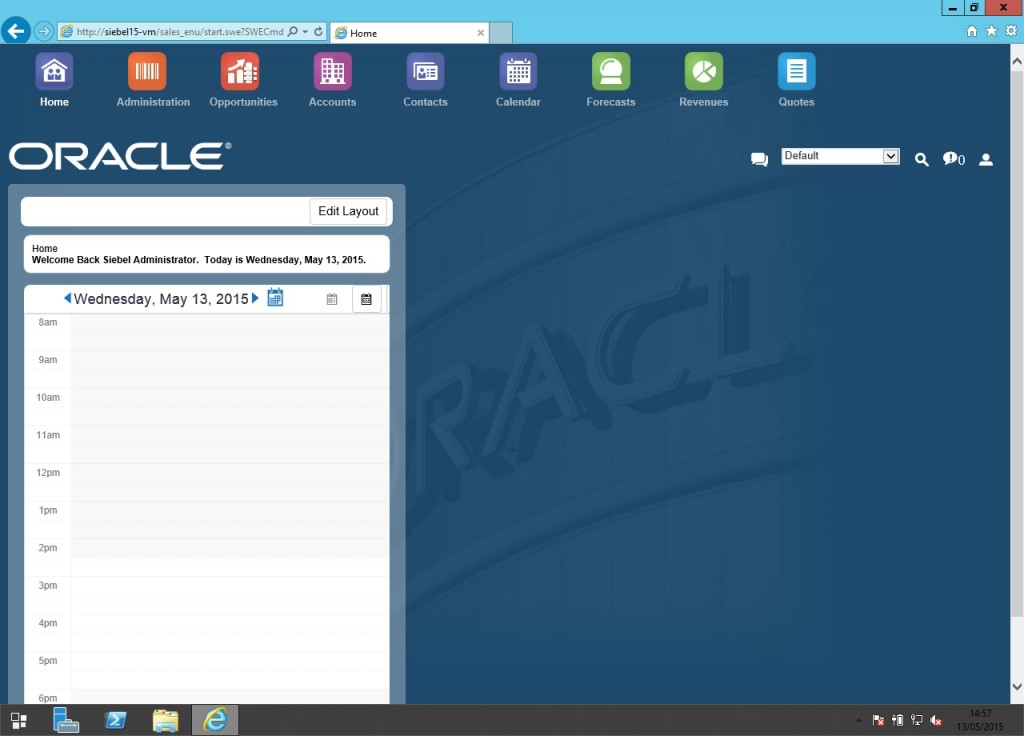Open File Explorer in taskbar
The image size is (1024, 736).
click(165, 720)
